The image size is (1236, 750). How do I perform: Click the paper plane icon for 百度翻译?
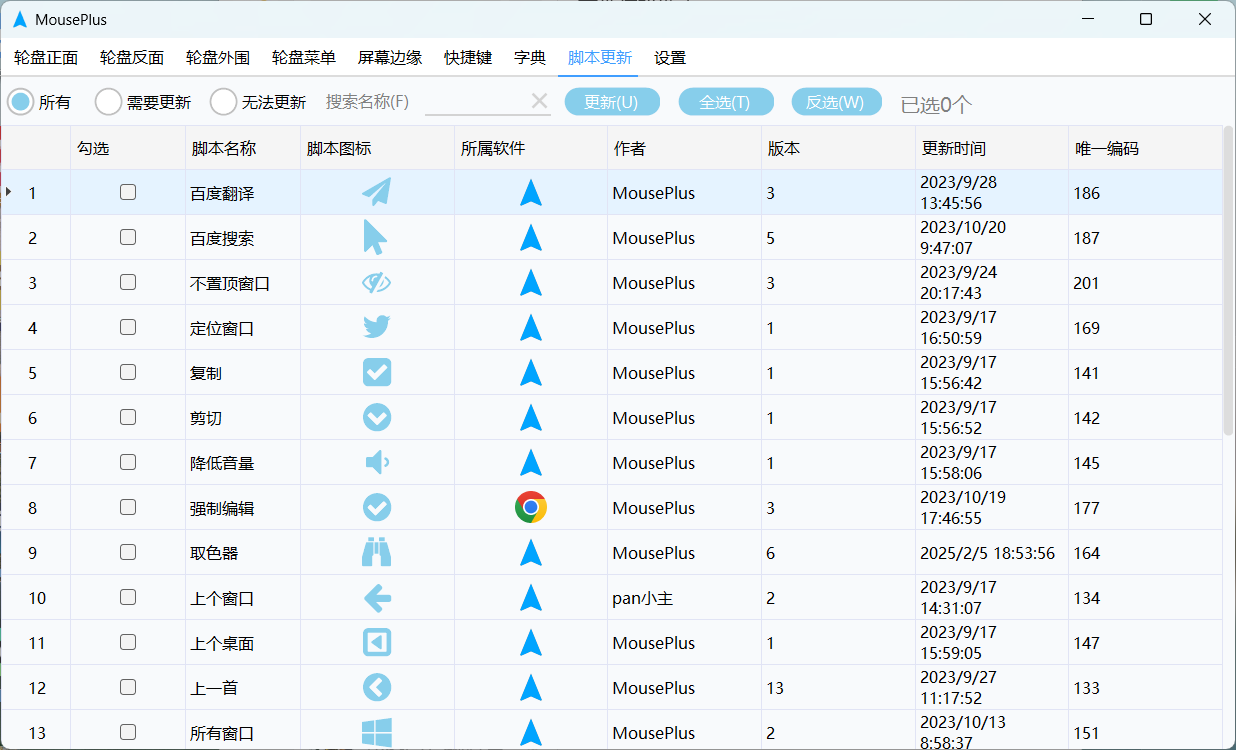pyautogui.click(x=377, y=192)
